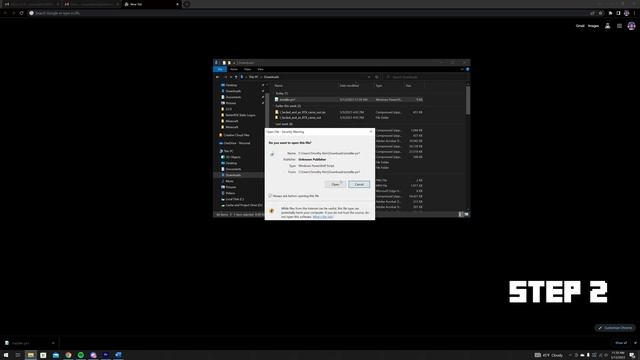This screenshot has height=360, width=640.
Task: Expand options arrow for downloaded installer.ps1
Action: point(53,343)
